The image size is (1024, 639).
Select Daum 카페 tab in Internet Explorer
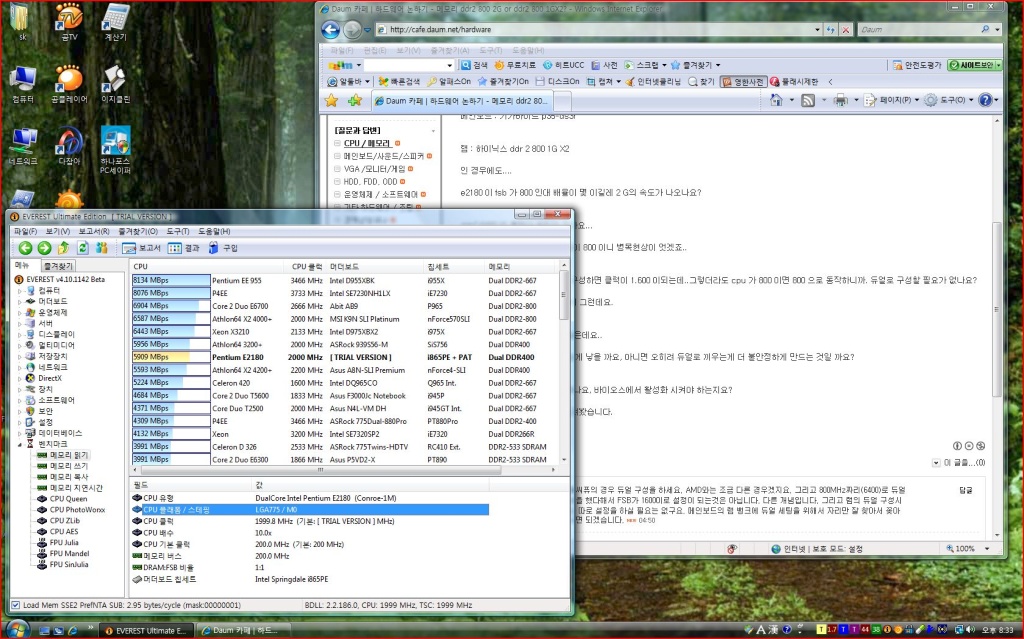(462, 101)
